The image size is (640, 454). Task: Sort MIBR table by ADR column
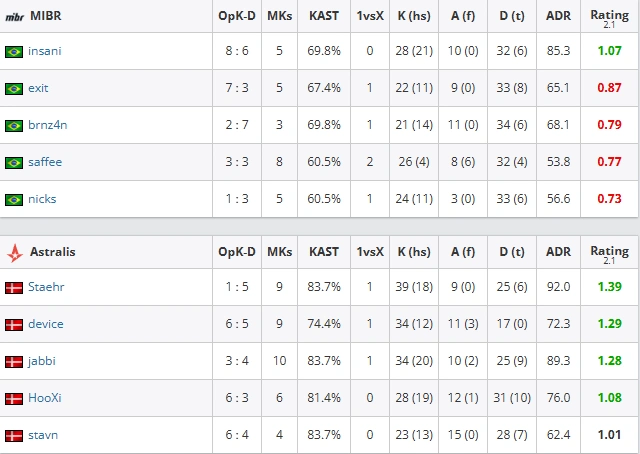pyautogui.click(x=558, y=16)
